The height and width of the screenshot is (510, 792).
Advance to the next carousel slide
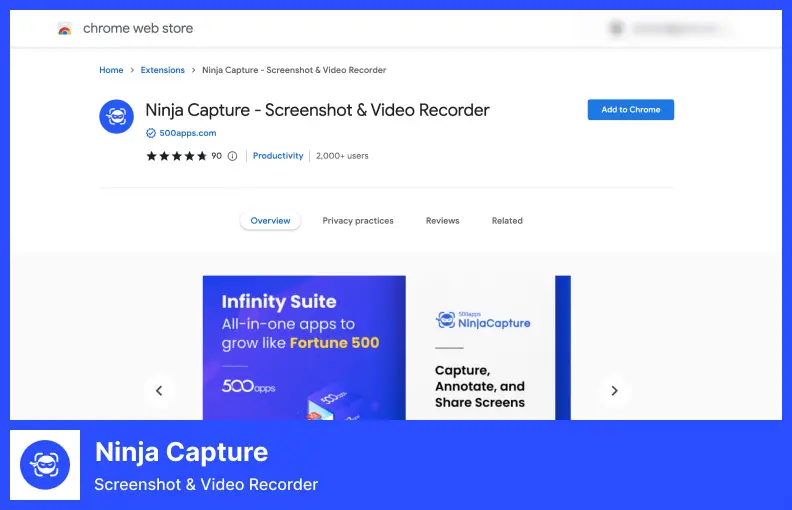614,390
